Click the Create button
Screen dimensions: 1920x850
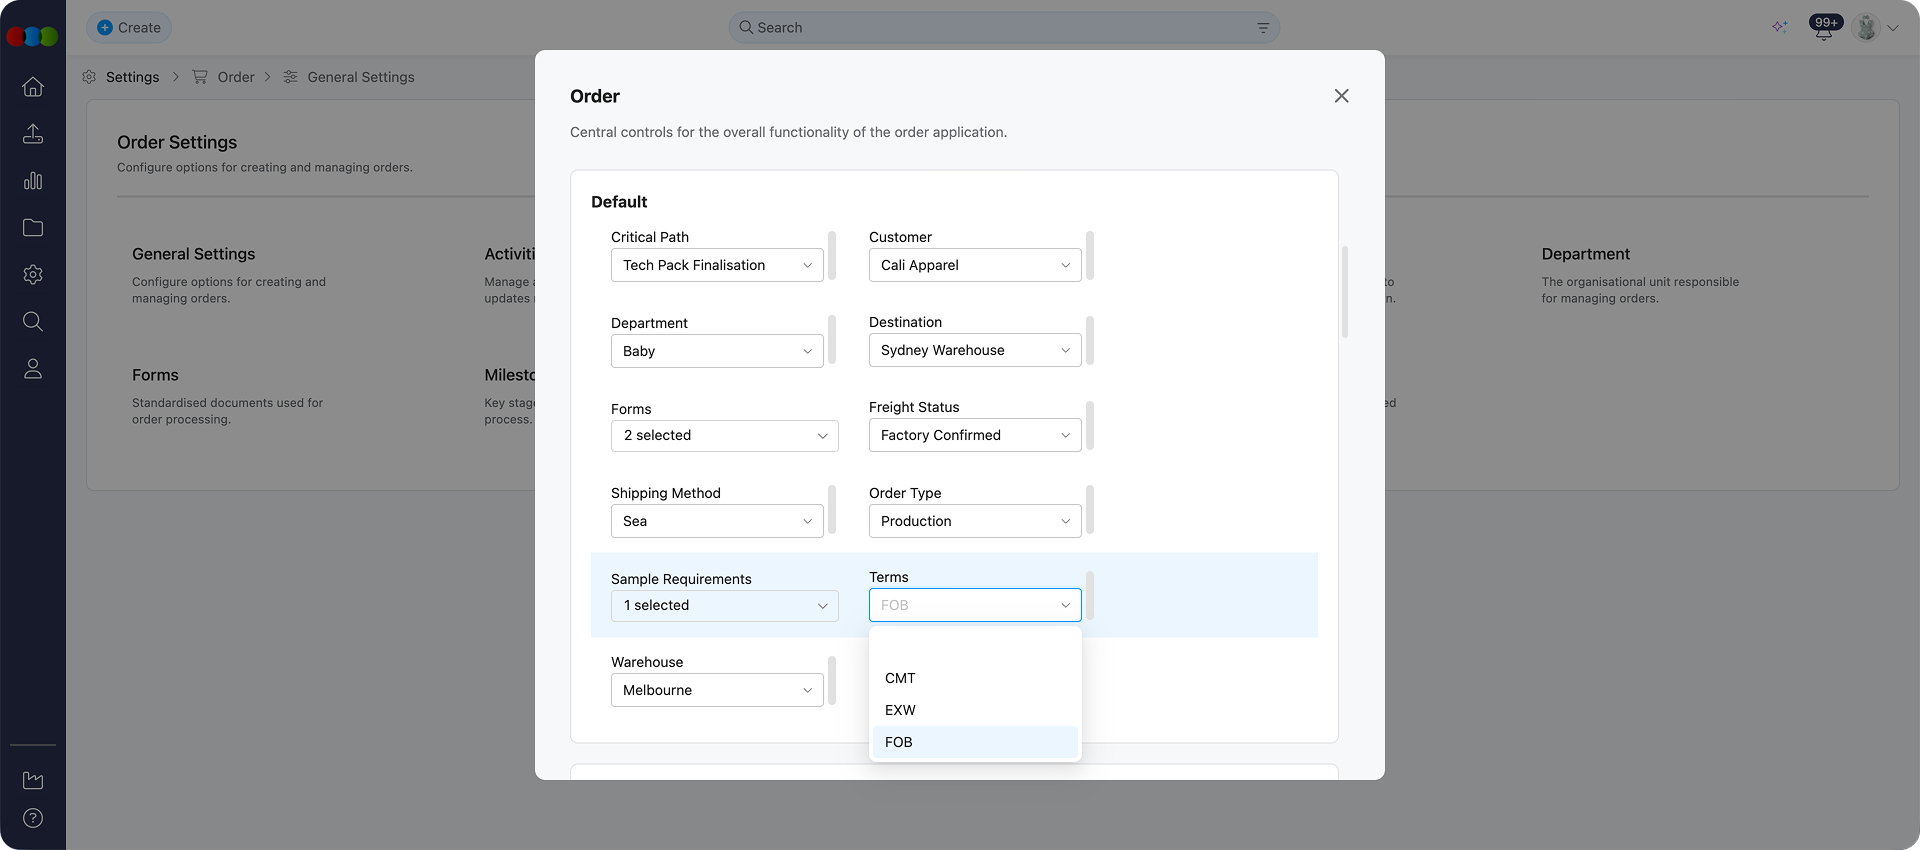click(x=129, y=28)
